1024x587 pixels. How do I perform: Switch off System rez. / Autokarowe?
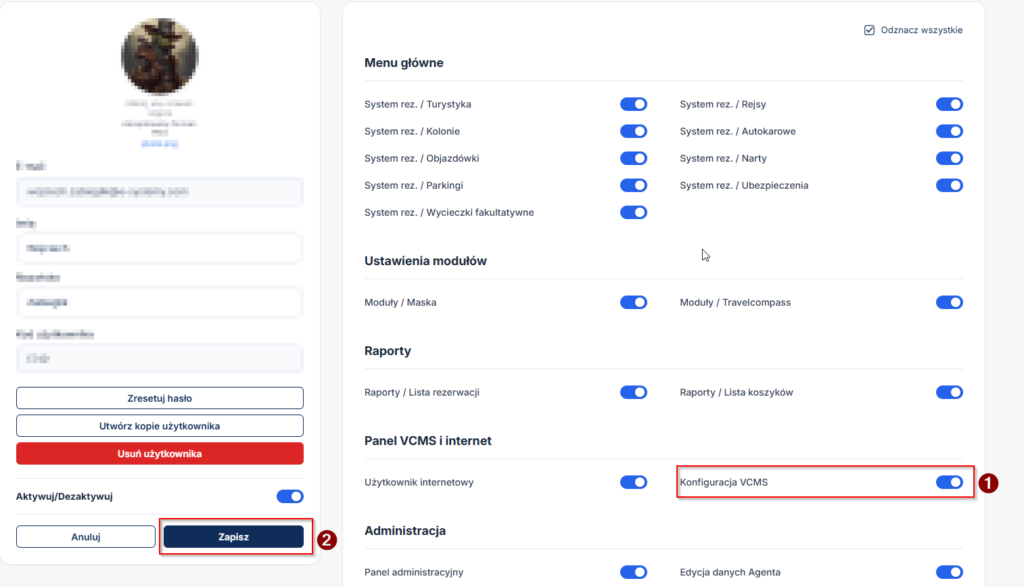(x=949, y=131)
